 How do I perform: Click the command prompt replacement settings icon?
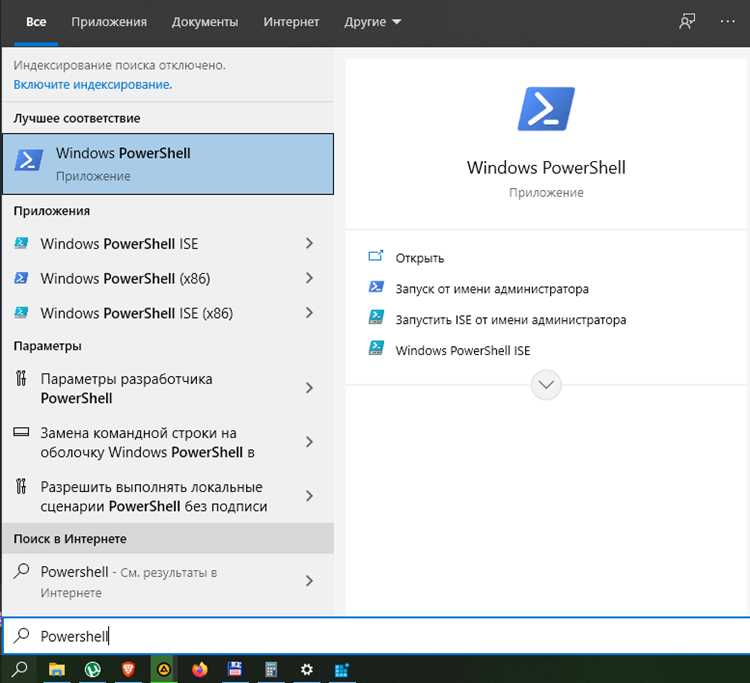[x=21, y=432]
